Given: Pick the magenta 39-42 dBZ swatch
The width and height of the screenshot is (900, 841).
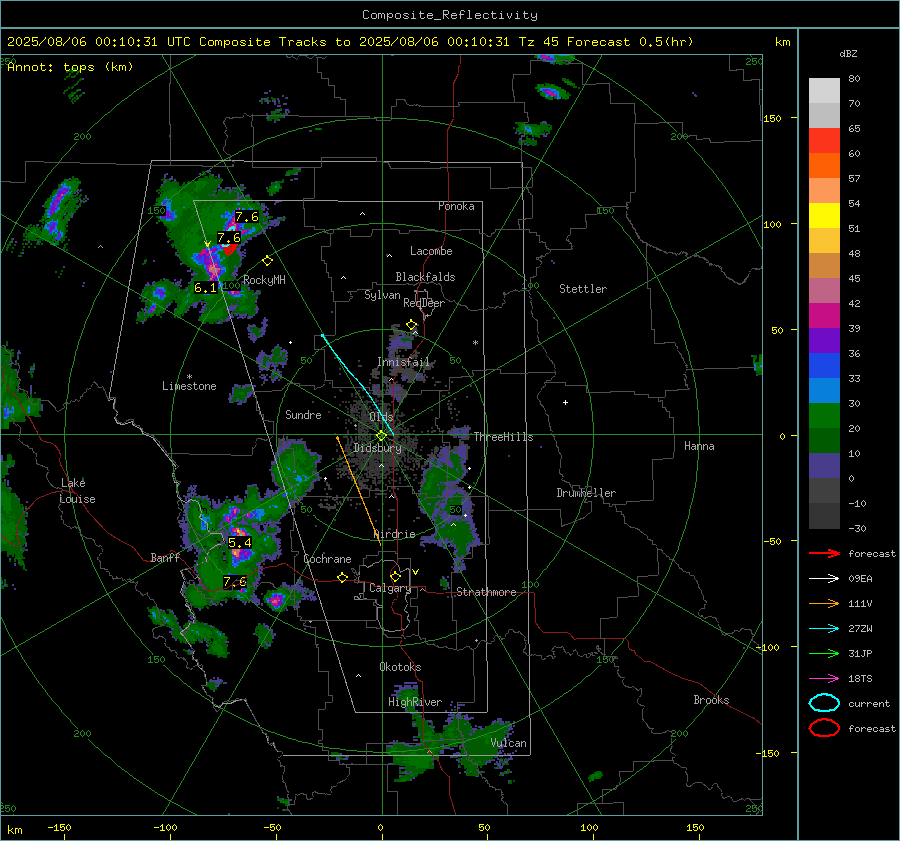Looking at the screenshot, I should tap(824, 316).
